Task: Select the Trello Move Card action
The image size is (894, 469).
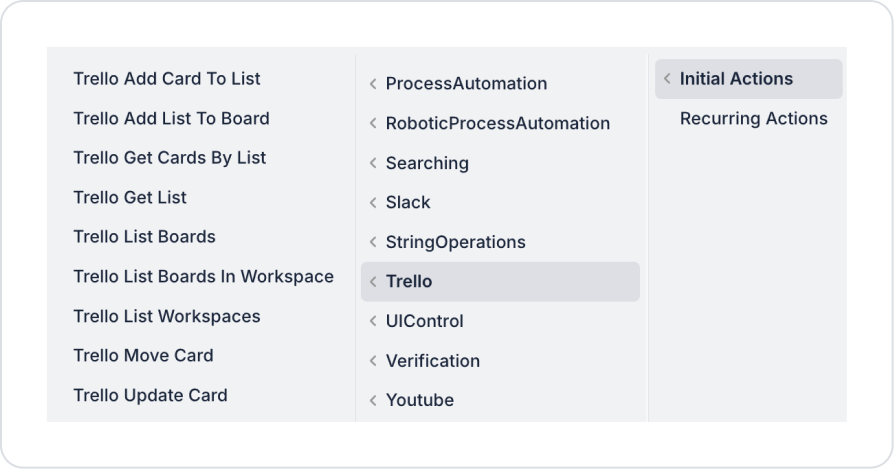Action: click(x=143, y=355)
